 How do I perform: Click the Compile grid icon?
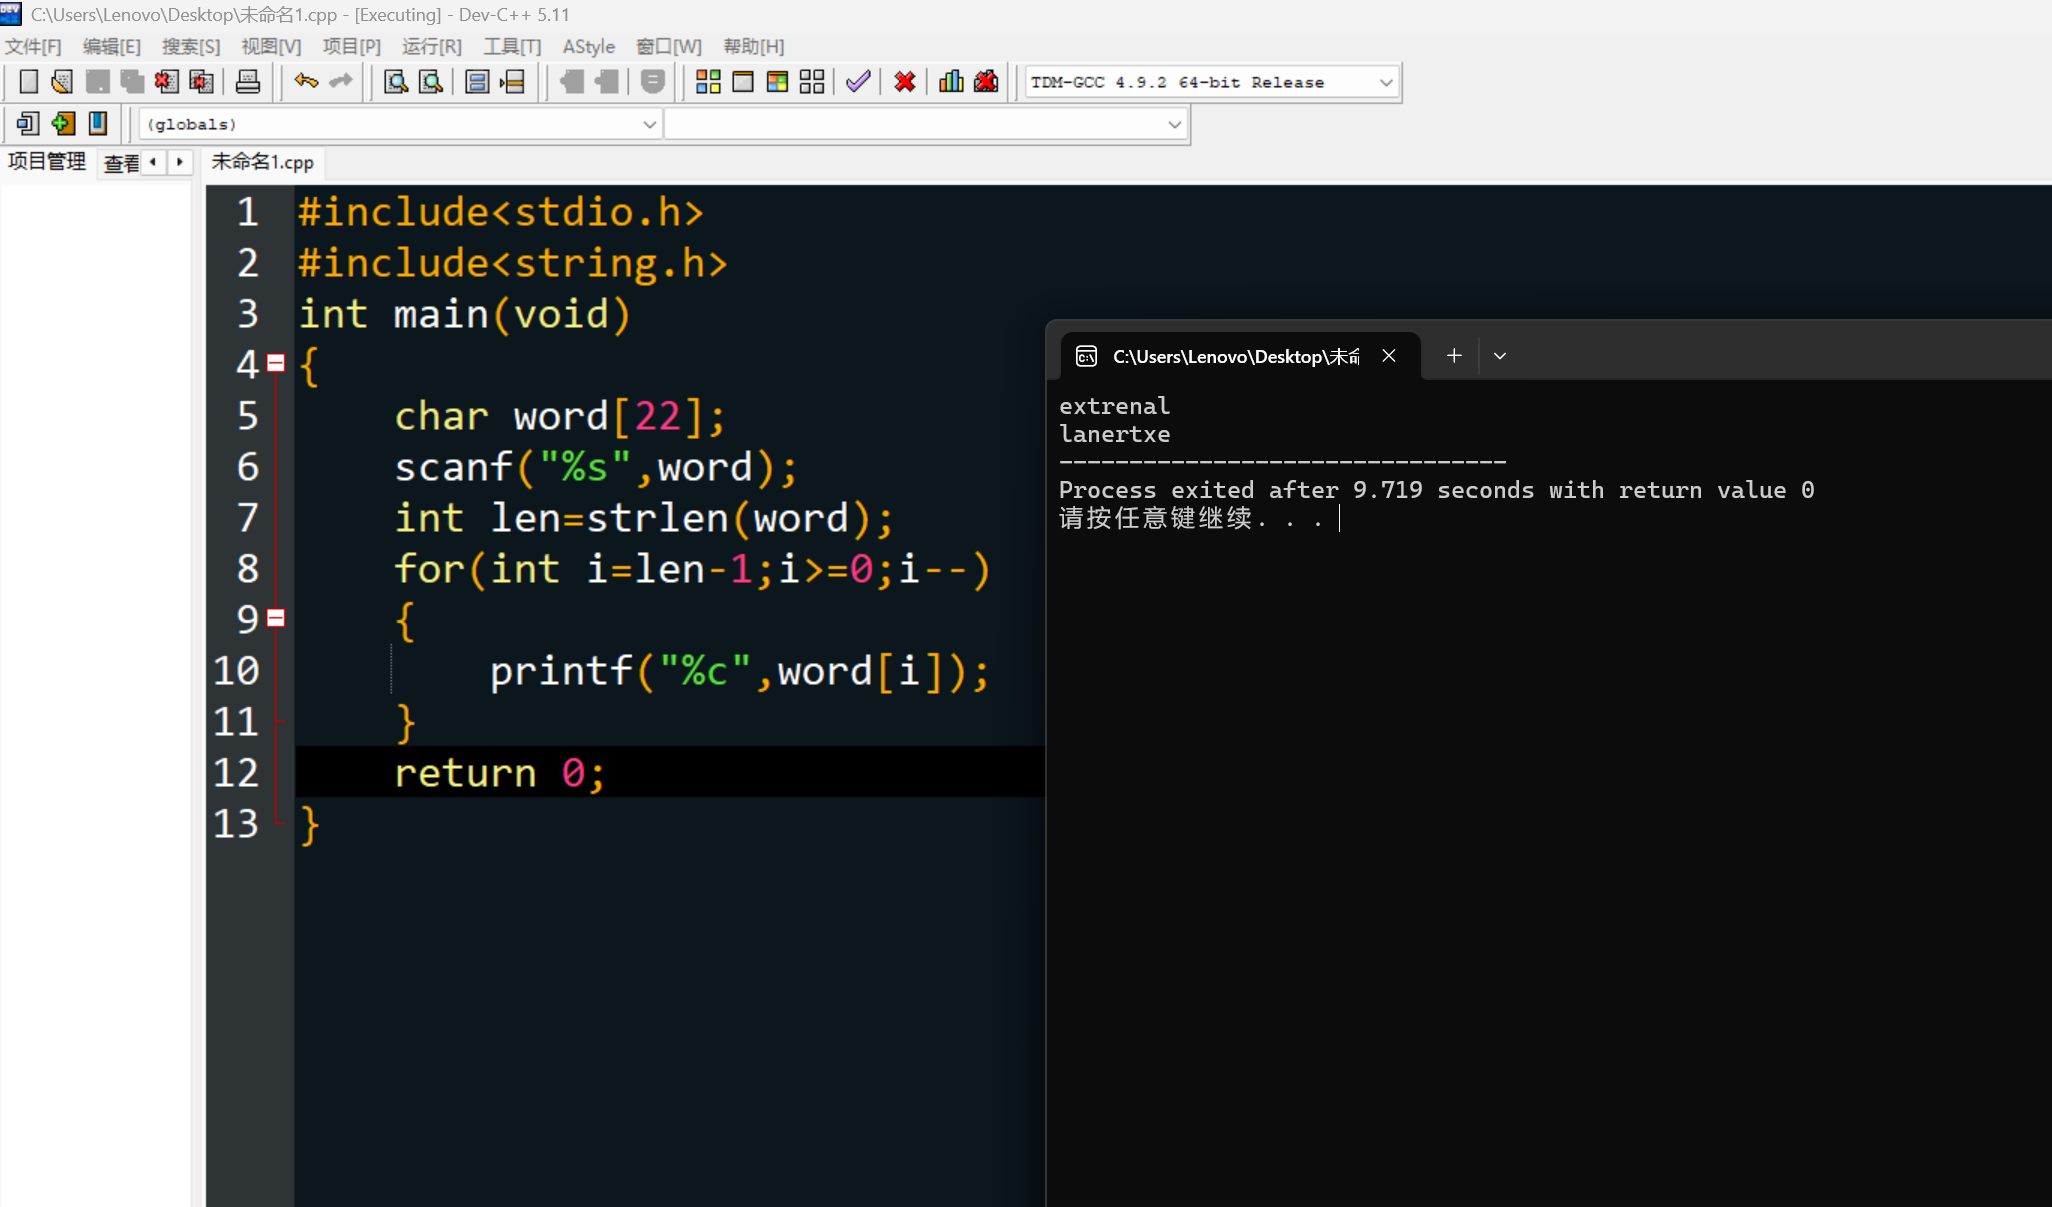click(708, 82)
